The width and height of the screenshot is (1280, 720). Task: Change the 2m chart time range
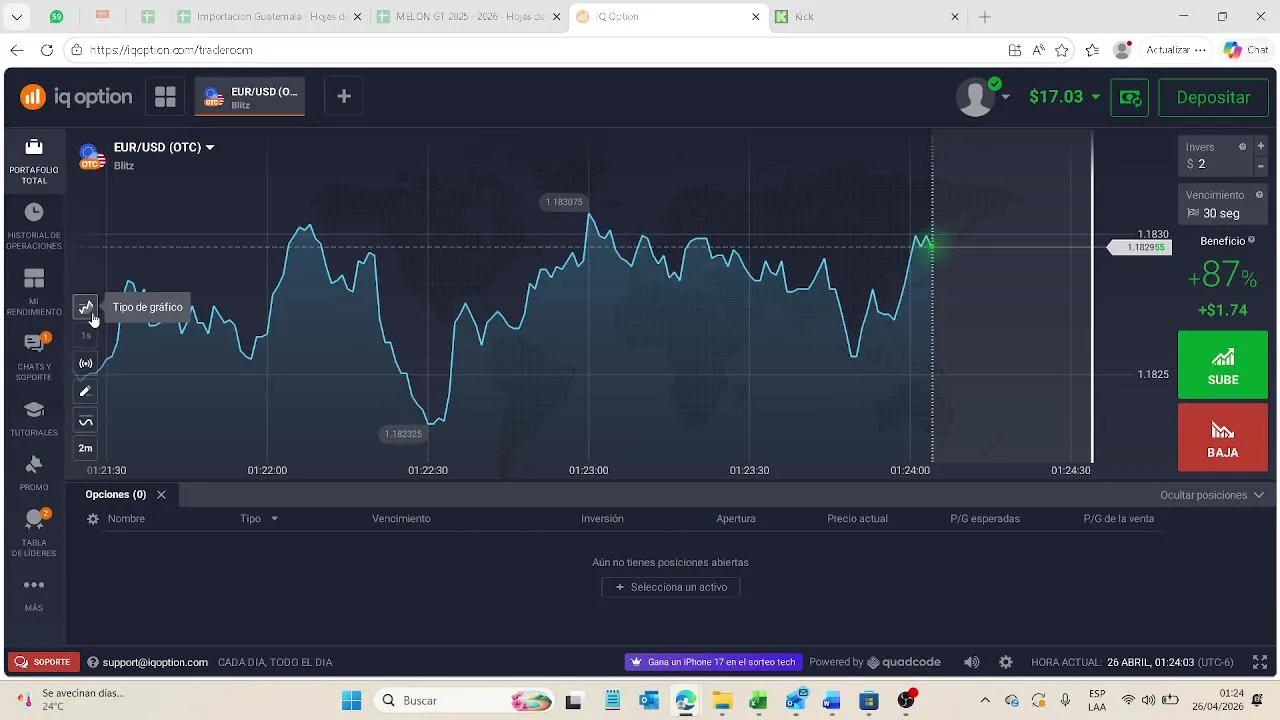pos(86,448)
